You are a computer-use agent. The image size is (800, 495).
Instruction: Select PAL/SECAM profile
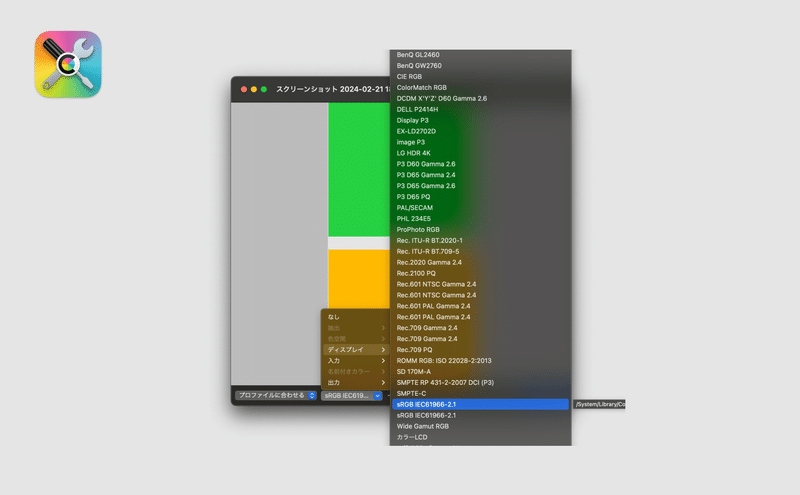pyautogui.click(x=481, y=208)
